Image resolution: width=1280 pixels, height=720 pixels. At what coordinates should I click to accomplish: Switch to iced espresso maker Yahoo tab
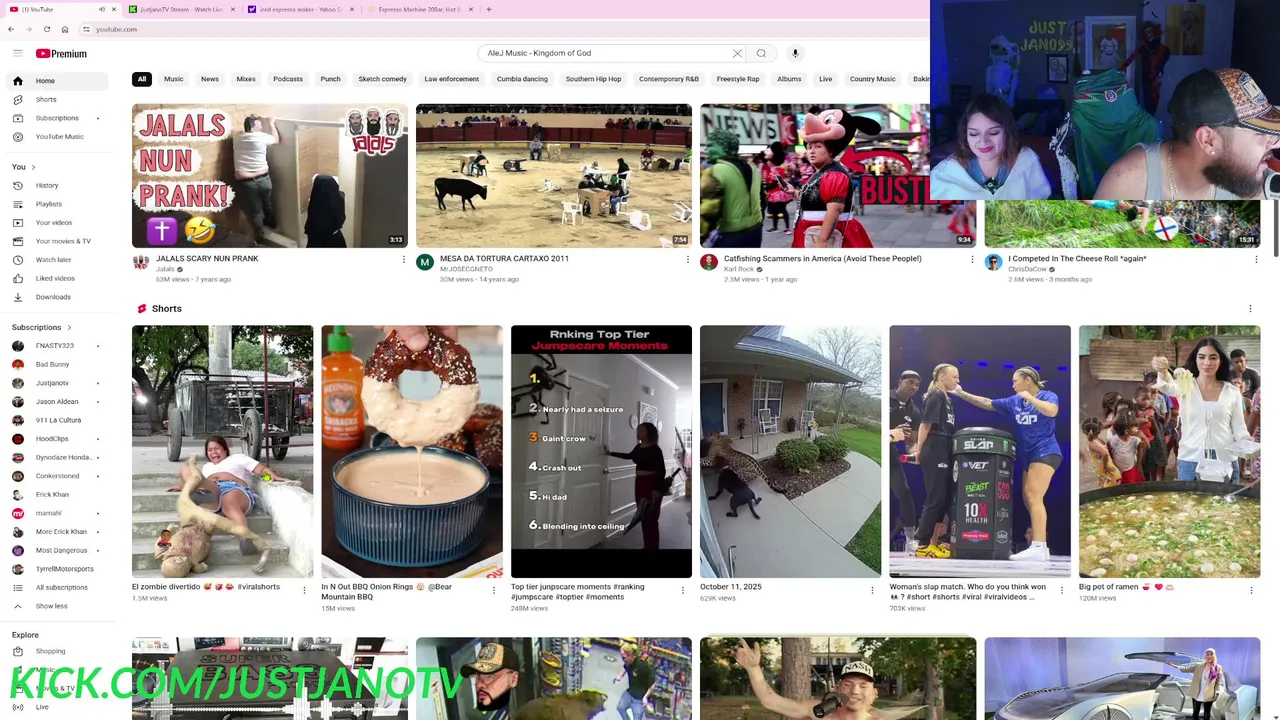[300, 9]
